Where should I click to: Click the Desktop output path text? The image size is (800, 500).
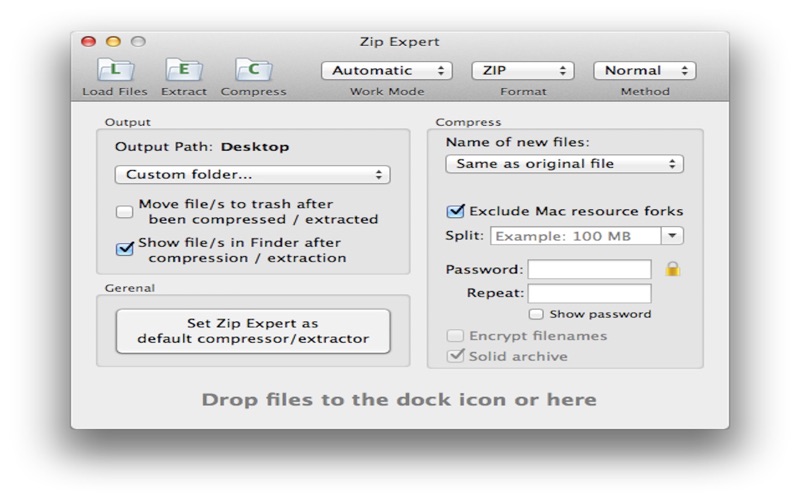255,147
